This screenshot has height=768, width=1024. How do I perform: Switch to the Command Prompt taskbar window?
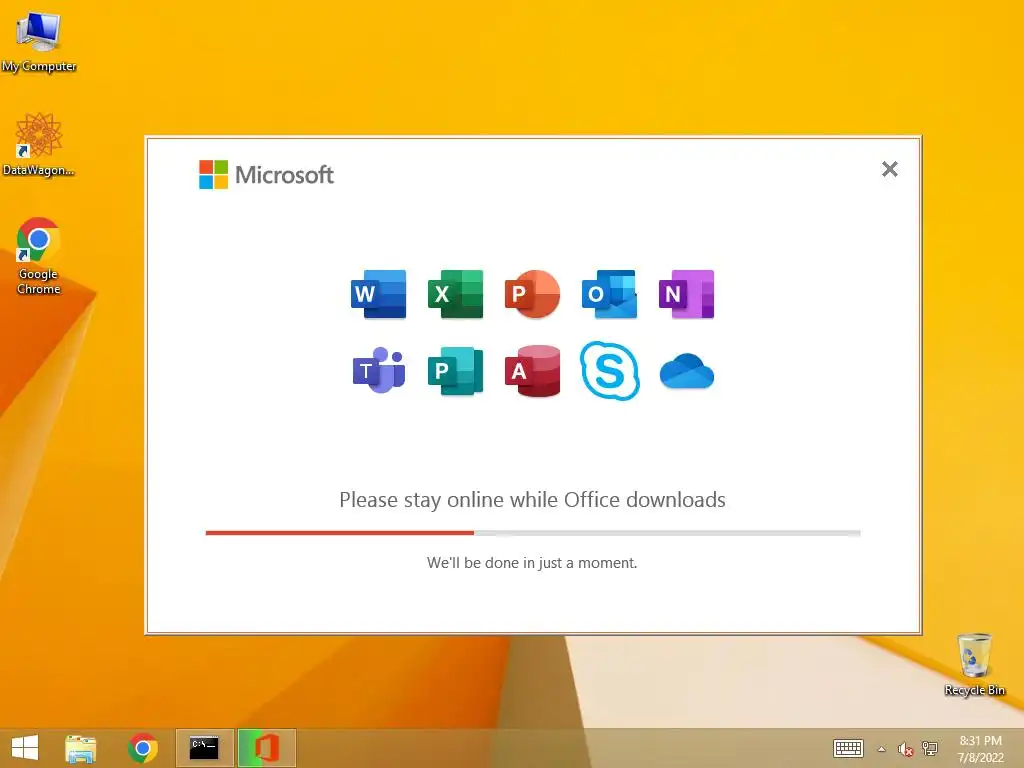point(204,748)
